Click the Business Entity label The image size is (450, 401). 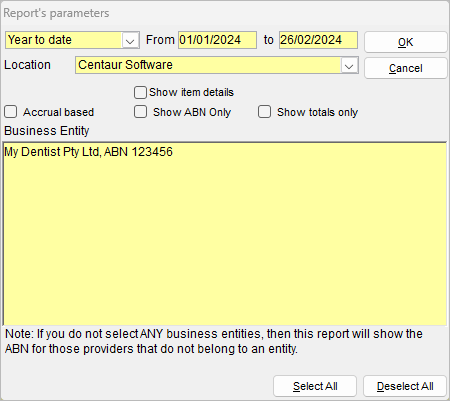click(47, 131)
